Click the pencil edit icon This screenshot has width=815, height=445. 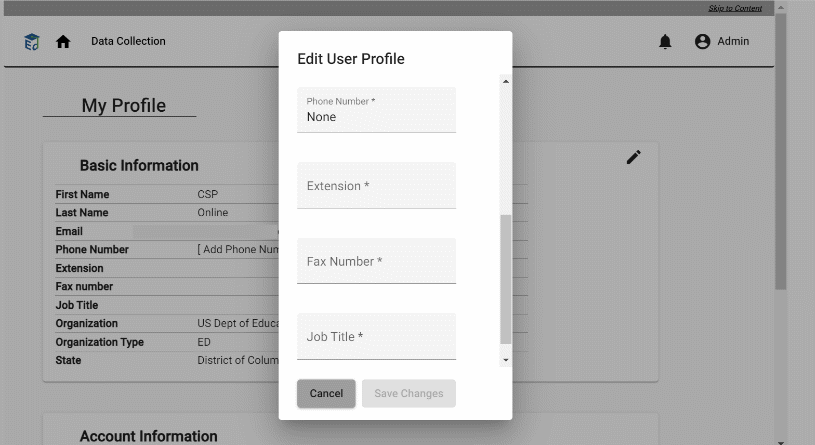(633, 157)
